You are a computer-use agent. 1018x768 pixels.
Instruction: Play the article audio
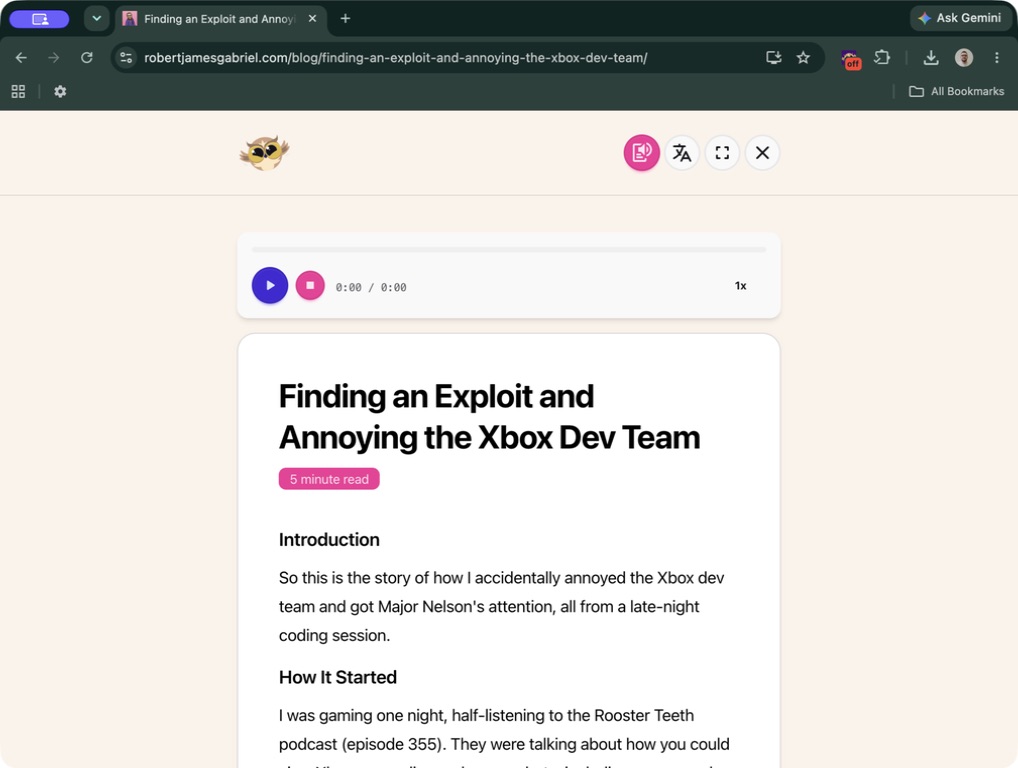click(270, 285)
